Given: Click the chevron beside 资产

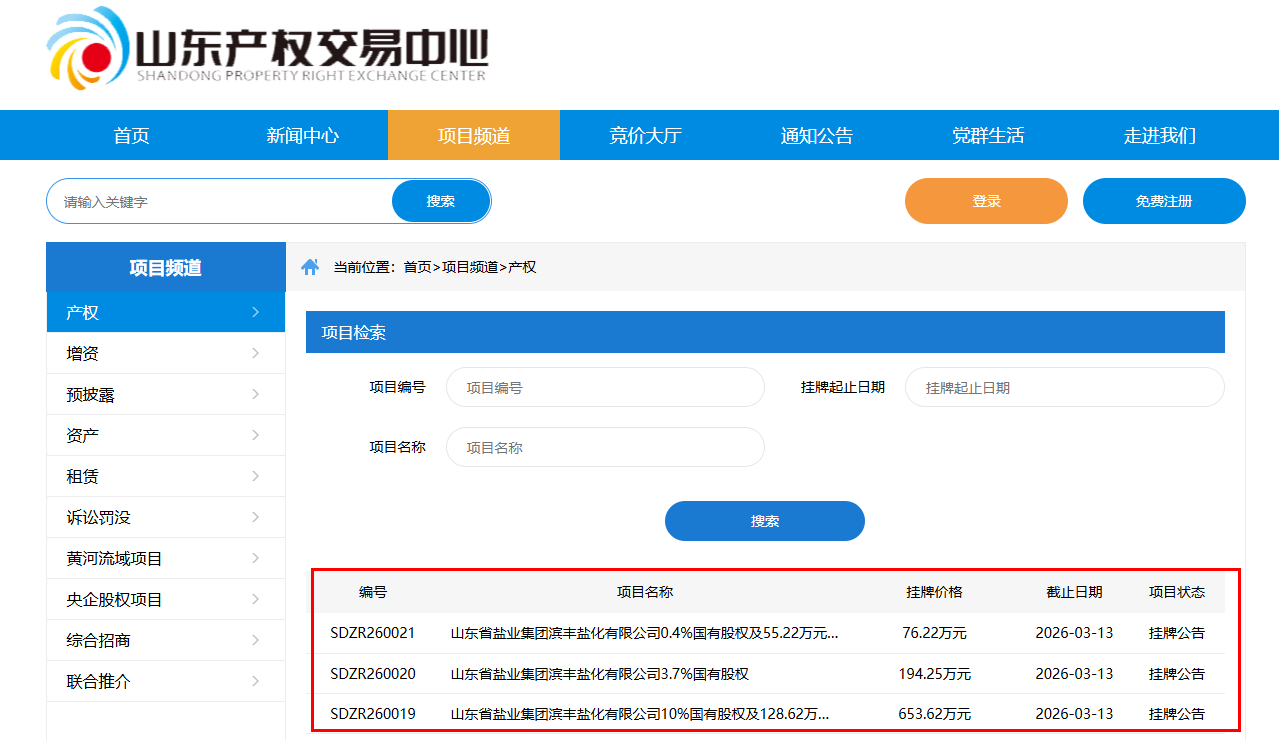Looking at the screenshot, I should pos(255,436).
